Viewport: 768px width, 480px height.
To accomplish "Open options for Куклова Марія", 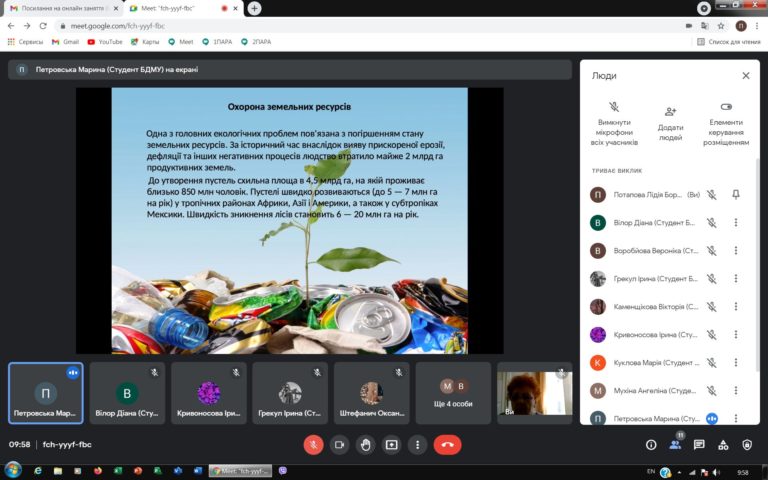I will click(736, 362).
